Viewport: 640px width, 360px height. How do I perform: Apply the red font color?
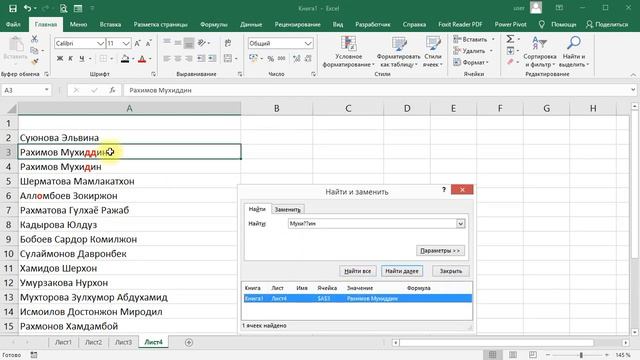(142, 59)
